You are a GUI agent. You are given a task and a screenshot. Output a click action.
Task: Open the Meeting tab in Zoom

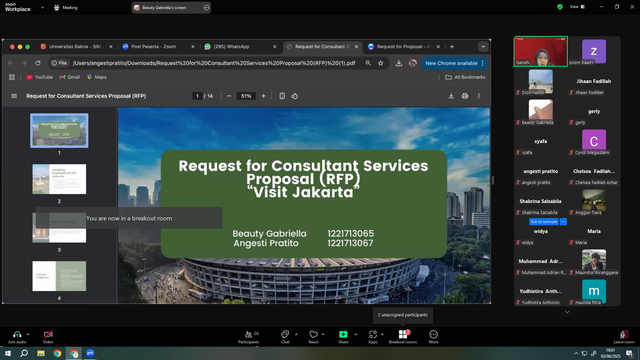66,7
